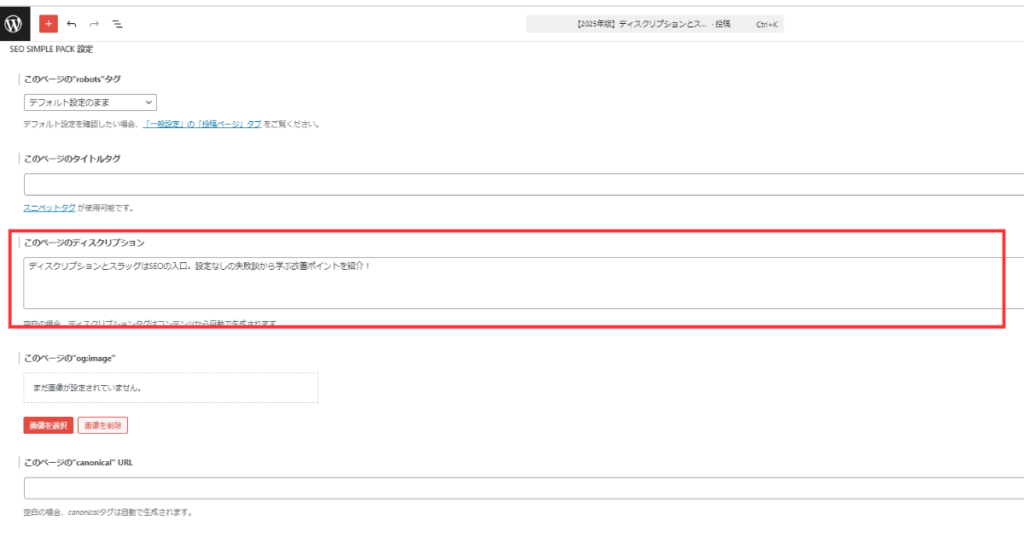The width and height of the screenshot is (1024, 538).
Task: Open the スニペットタグ help link
Action: point(49,208)
